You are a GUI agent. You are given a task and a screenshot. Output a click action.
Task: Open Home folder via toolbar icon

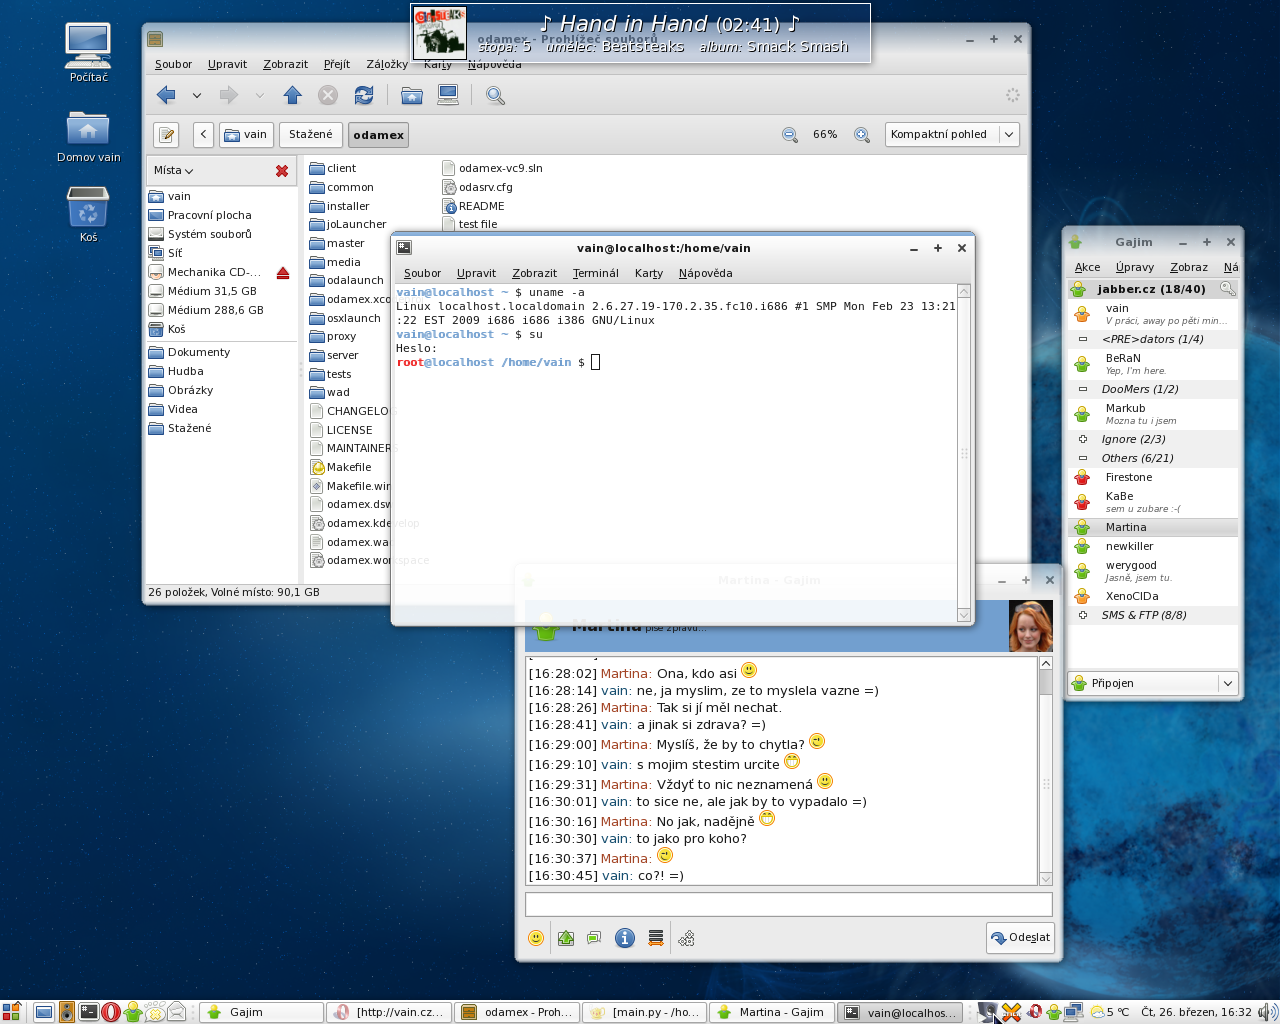coord(411,95)
